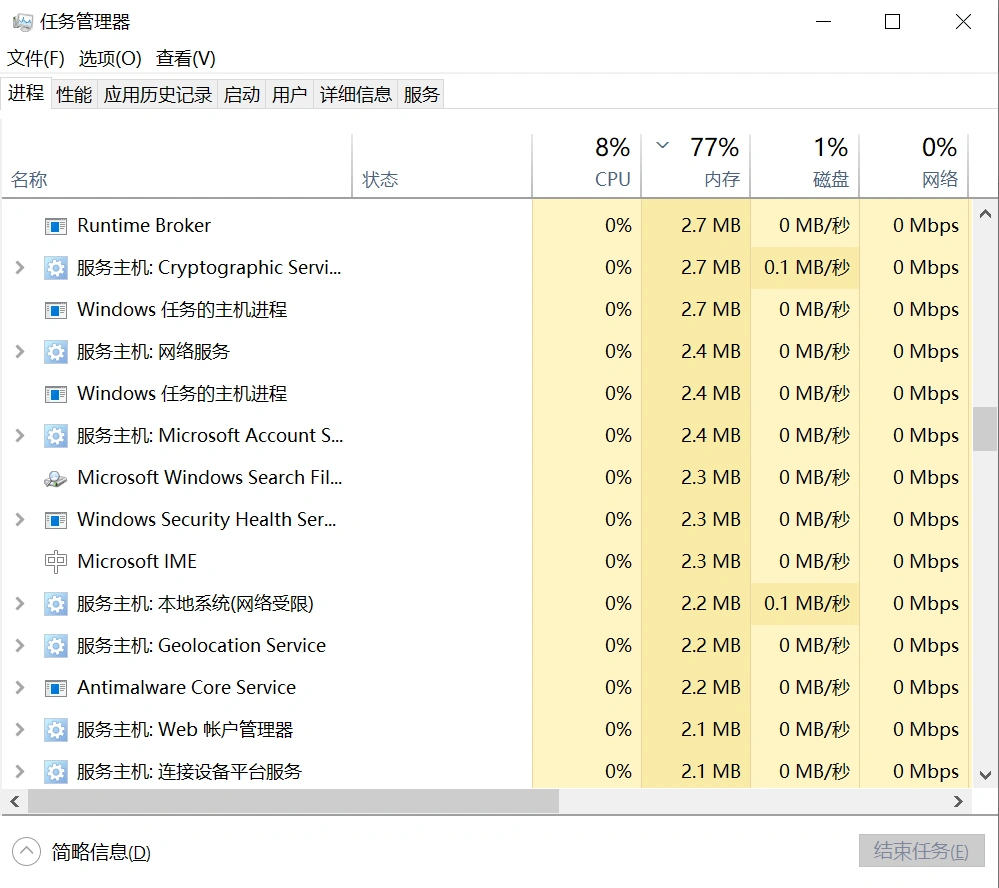
Task: Click the Web 帐户管理器 service icon
Action: (57, 729)
